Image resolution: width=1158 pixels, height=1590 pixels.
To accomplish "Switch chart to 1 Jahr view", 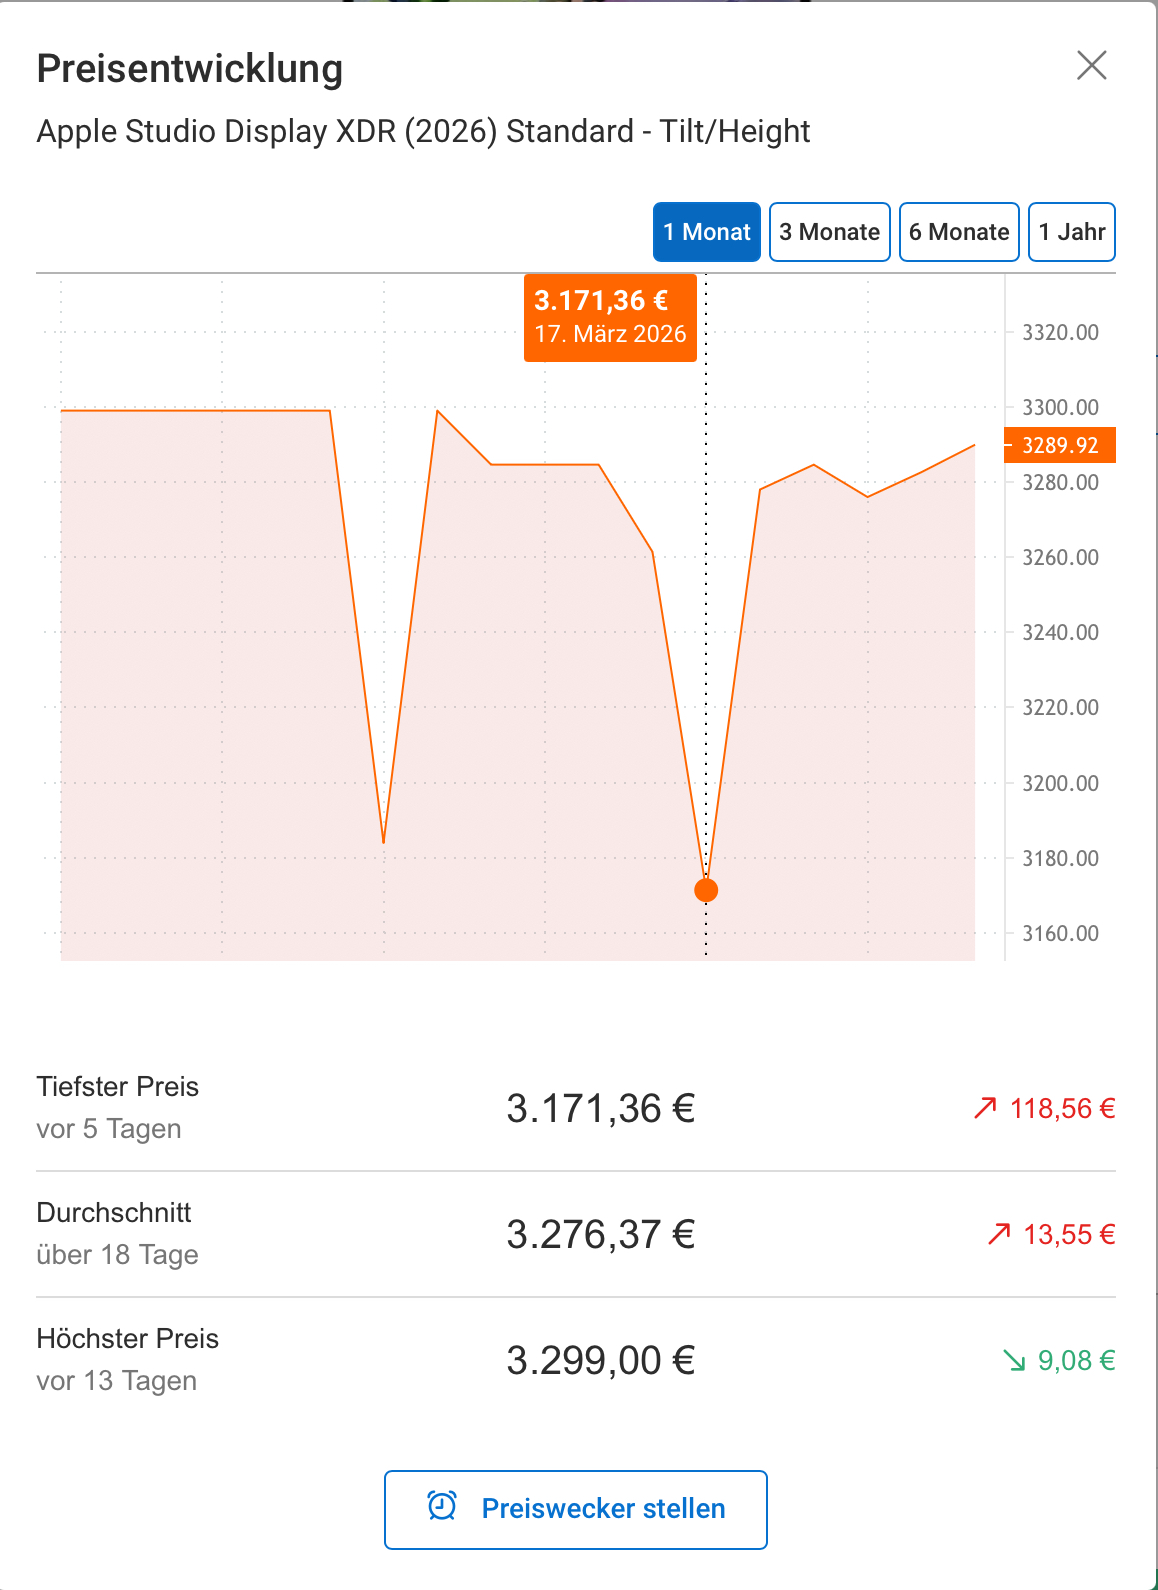I will coord(1071,232).
